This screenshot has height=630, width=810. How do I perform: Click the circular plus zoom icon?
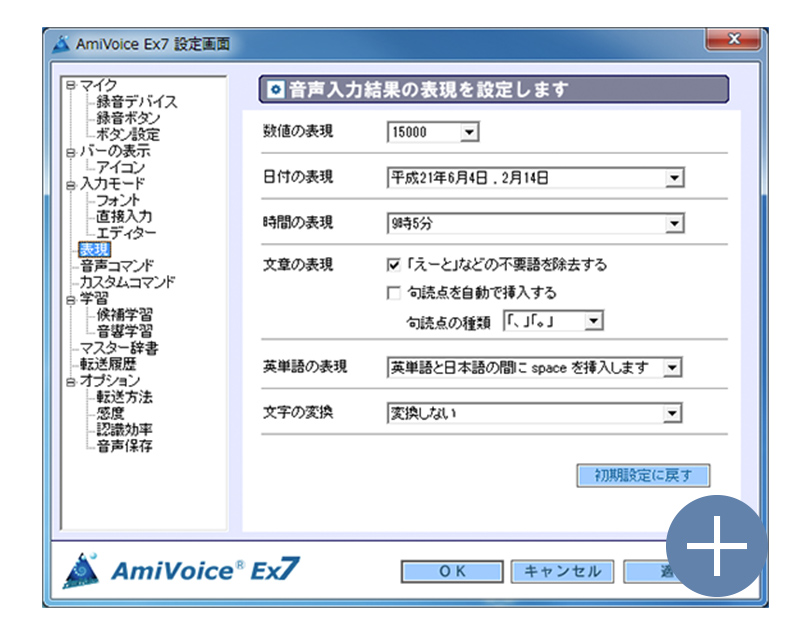click(716, 545)
